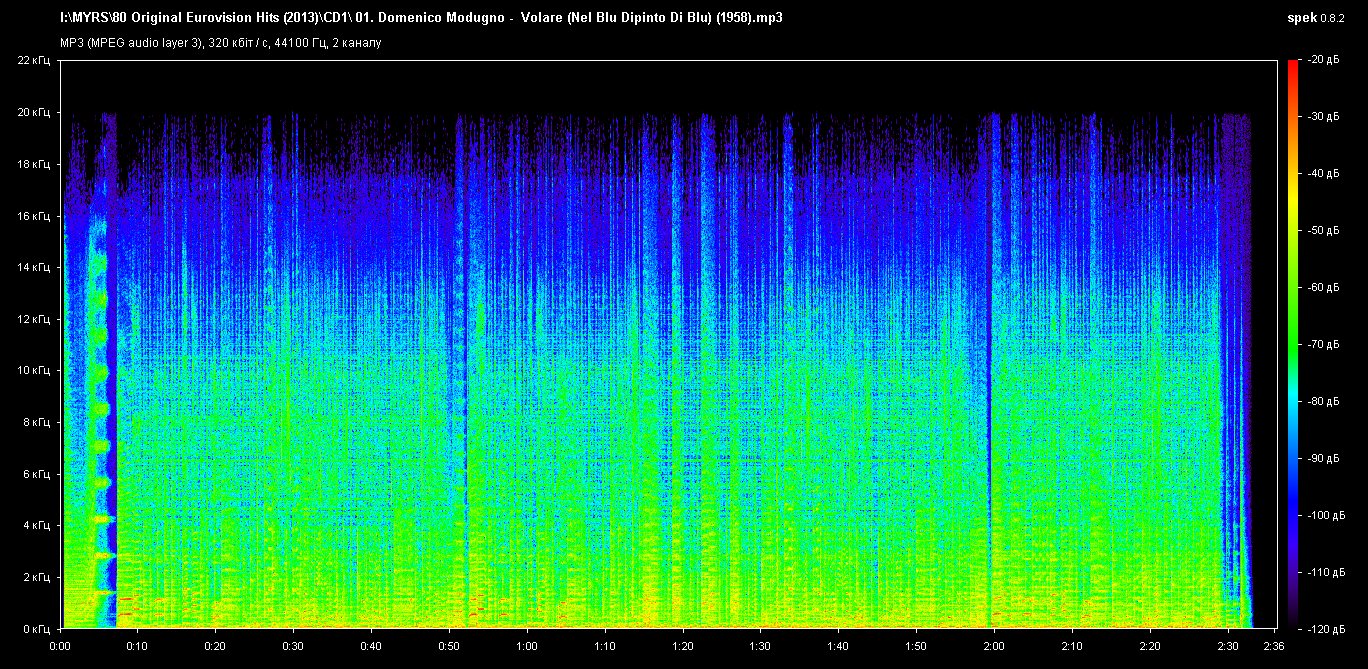Click the file path title text
This screenshot has width=1368, height=669.
tap(421, 18)
